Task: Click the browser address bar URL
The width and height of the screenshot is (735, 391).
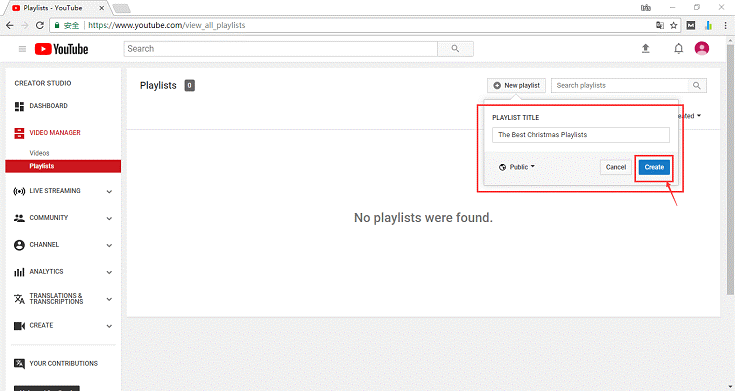Action: (166, 25)
